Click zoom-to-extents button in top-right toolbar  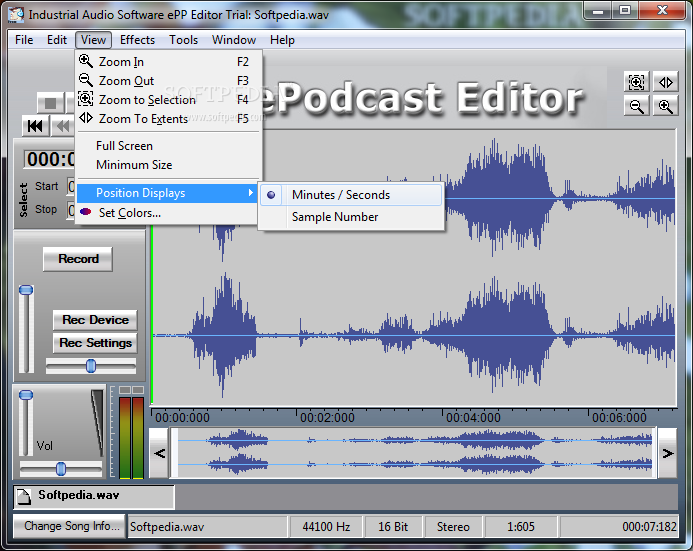666,82
